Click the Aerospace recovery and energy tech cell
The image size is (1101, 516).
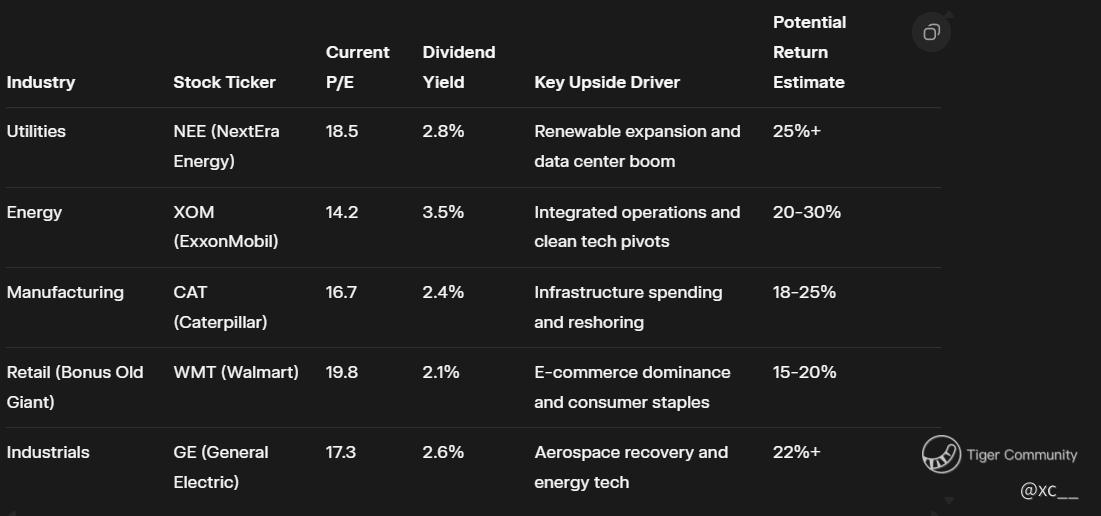pos(631,467)
